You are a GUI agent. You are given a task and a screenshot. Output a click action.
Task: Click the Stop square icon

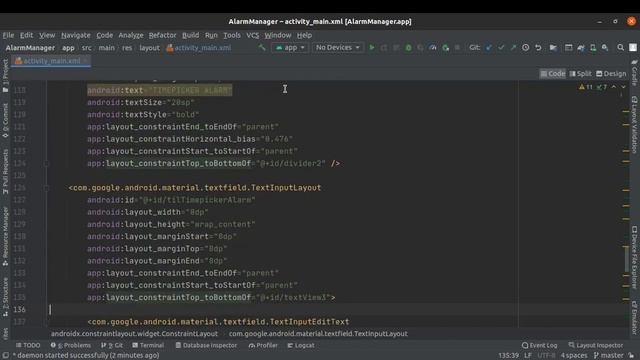coord(457,48)
